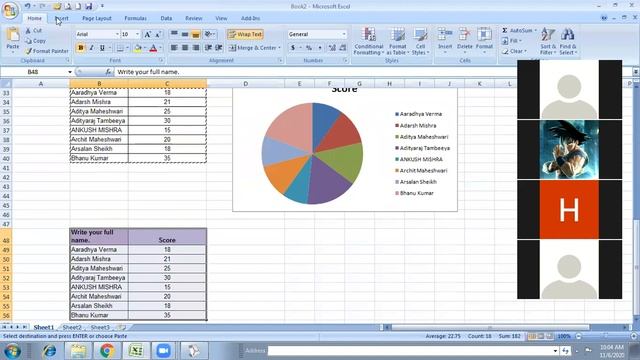This screenshot has height=360, width=640.
Task: Click the formula bar text
Action: coord(148,72)
